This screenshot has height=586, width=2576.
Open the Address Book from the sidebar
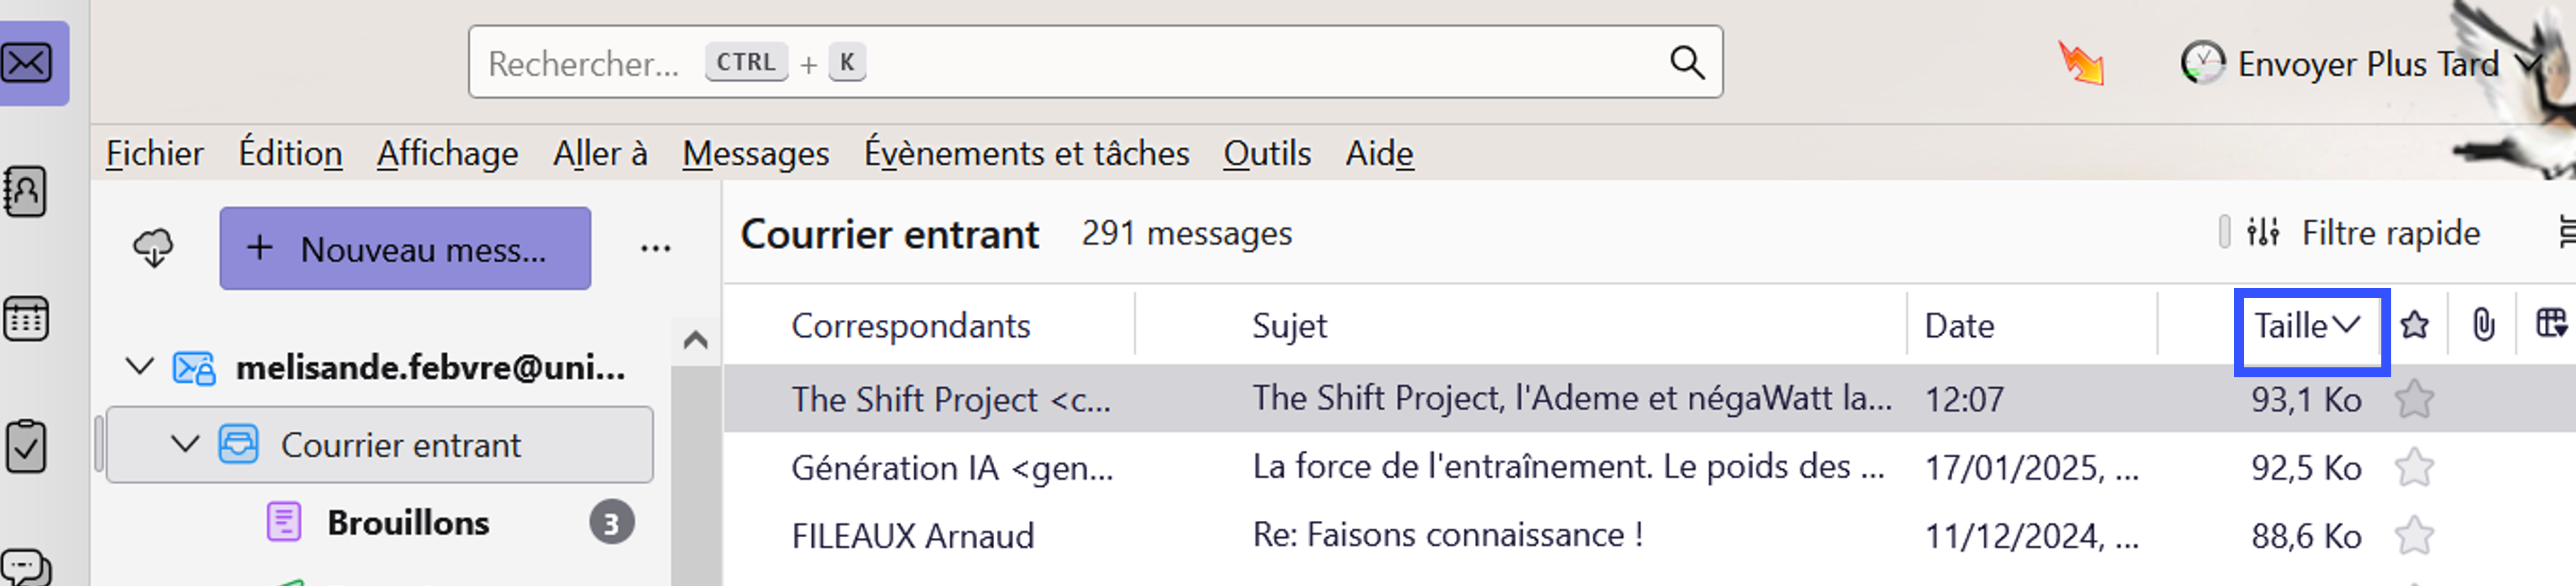pyautogui.click(x=26, y=191)
